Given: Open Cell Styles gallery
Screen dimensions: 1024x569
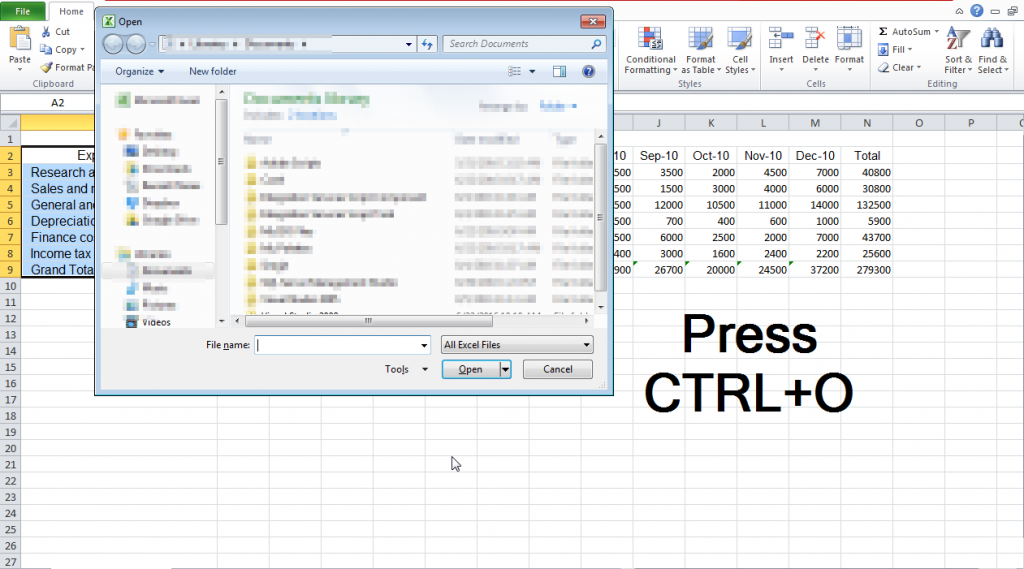Looking at the screenshot, I should (x=740, y=51).
